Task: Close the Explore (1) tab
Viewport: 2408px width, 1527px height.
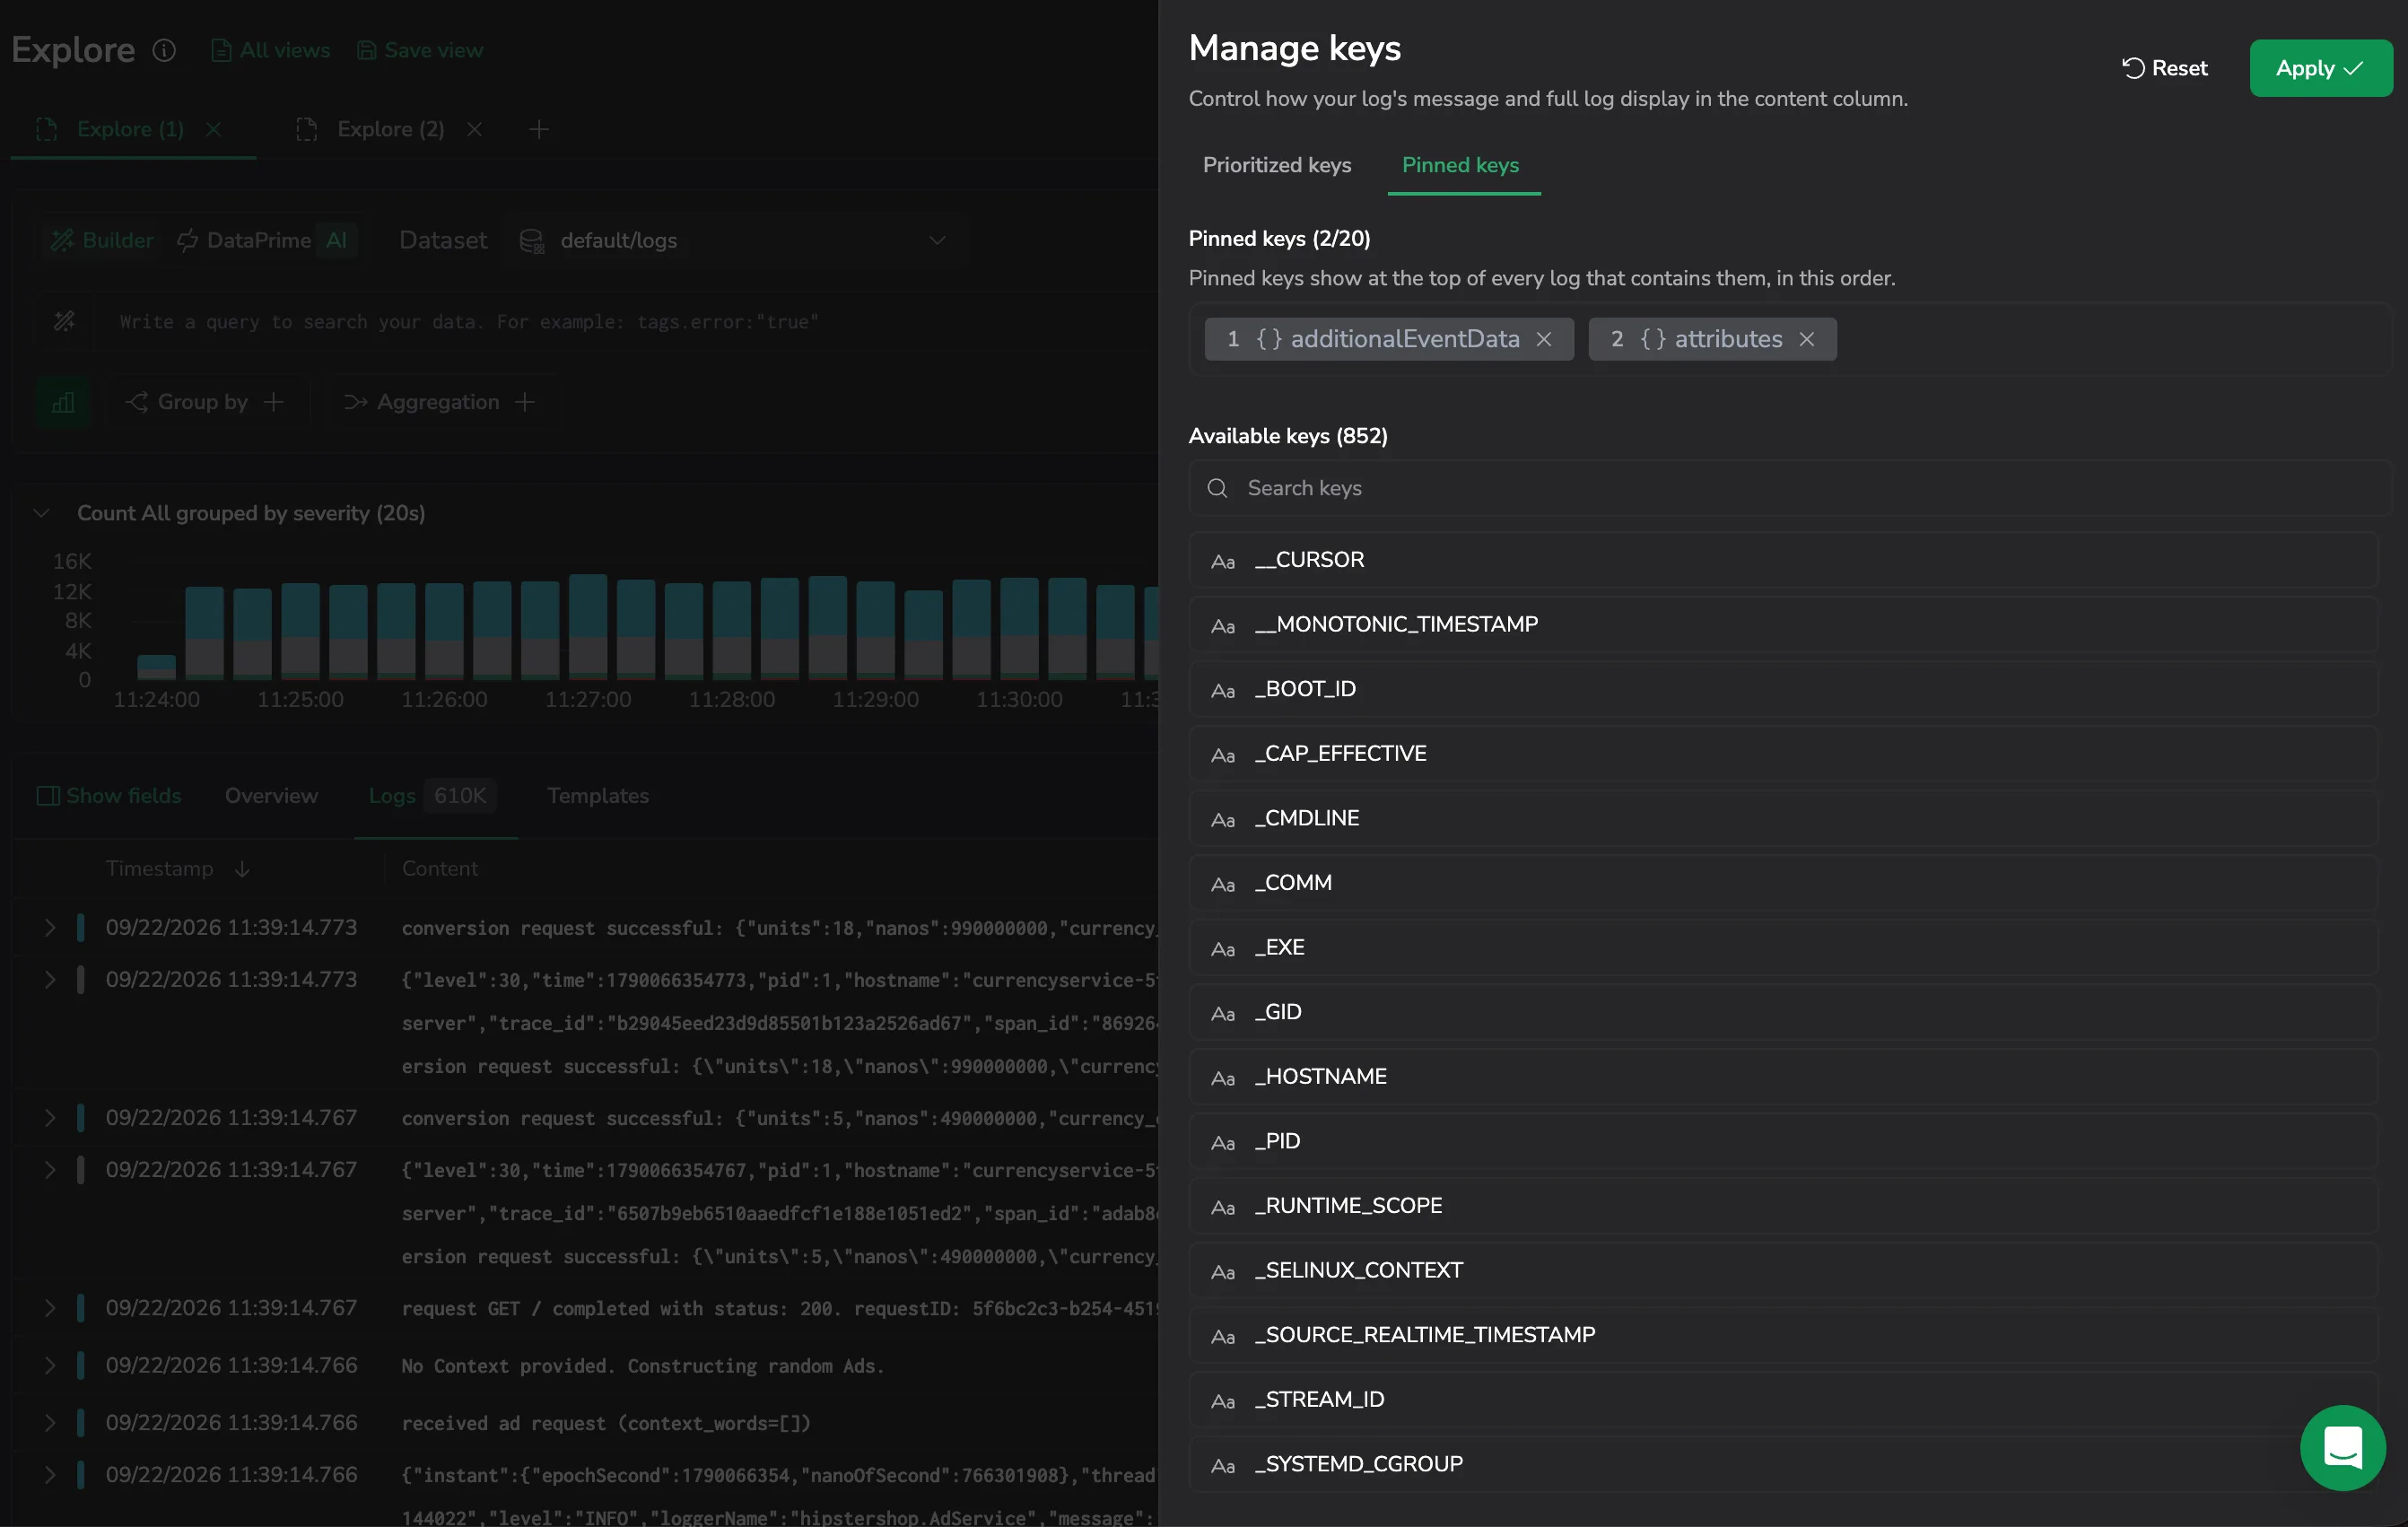Action: point(213,129)
